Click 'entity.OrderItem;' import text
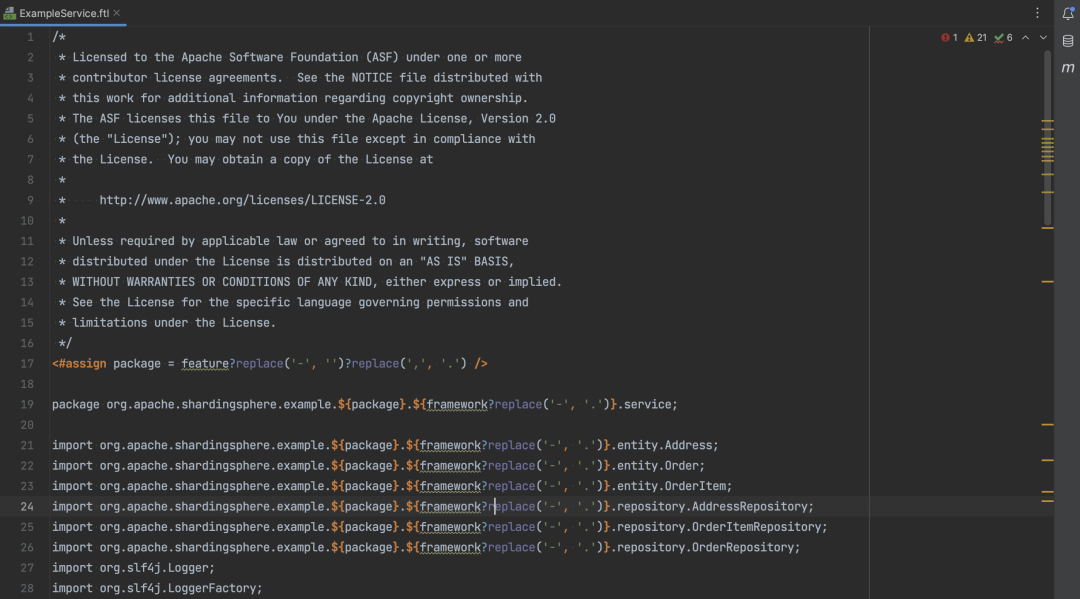1080x599 pixels. tap(674, 486)
